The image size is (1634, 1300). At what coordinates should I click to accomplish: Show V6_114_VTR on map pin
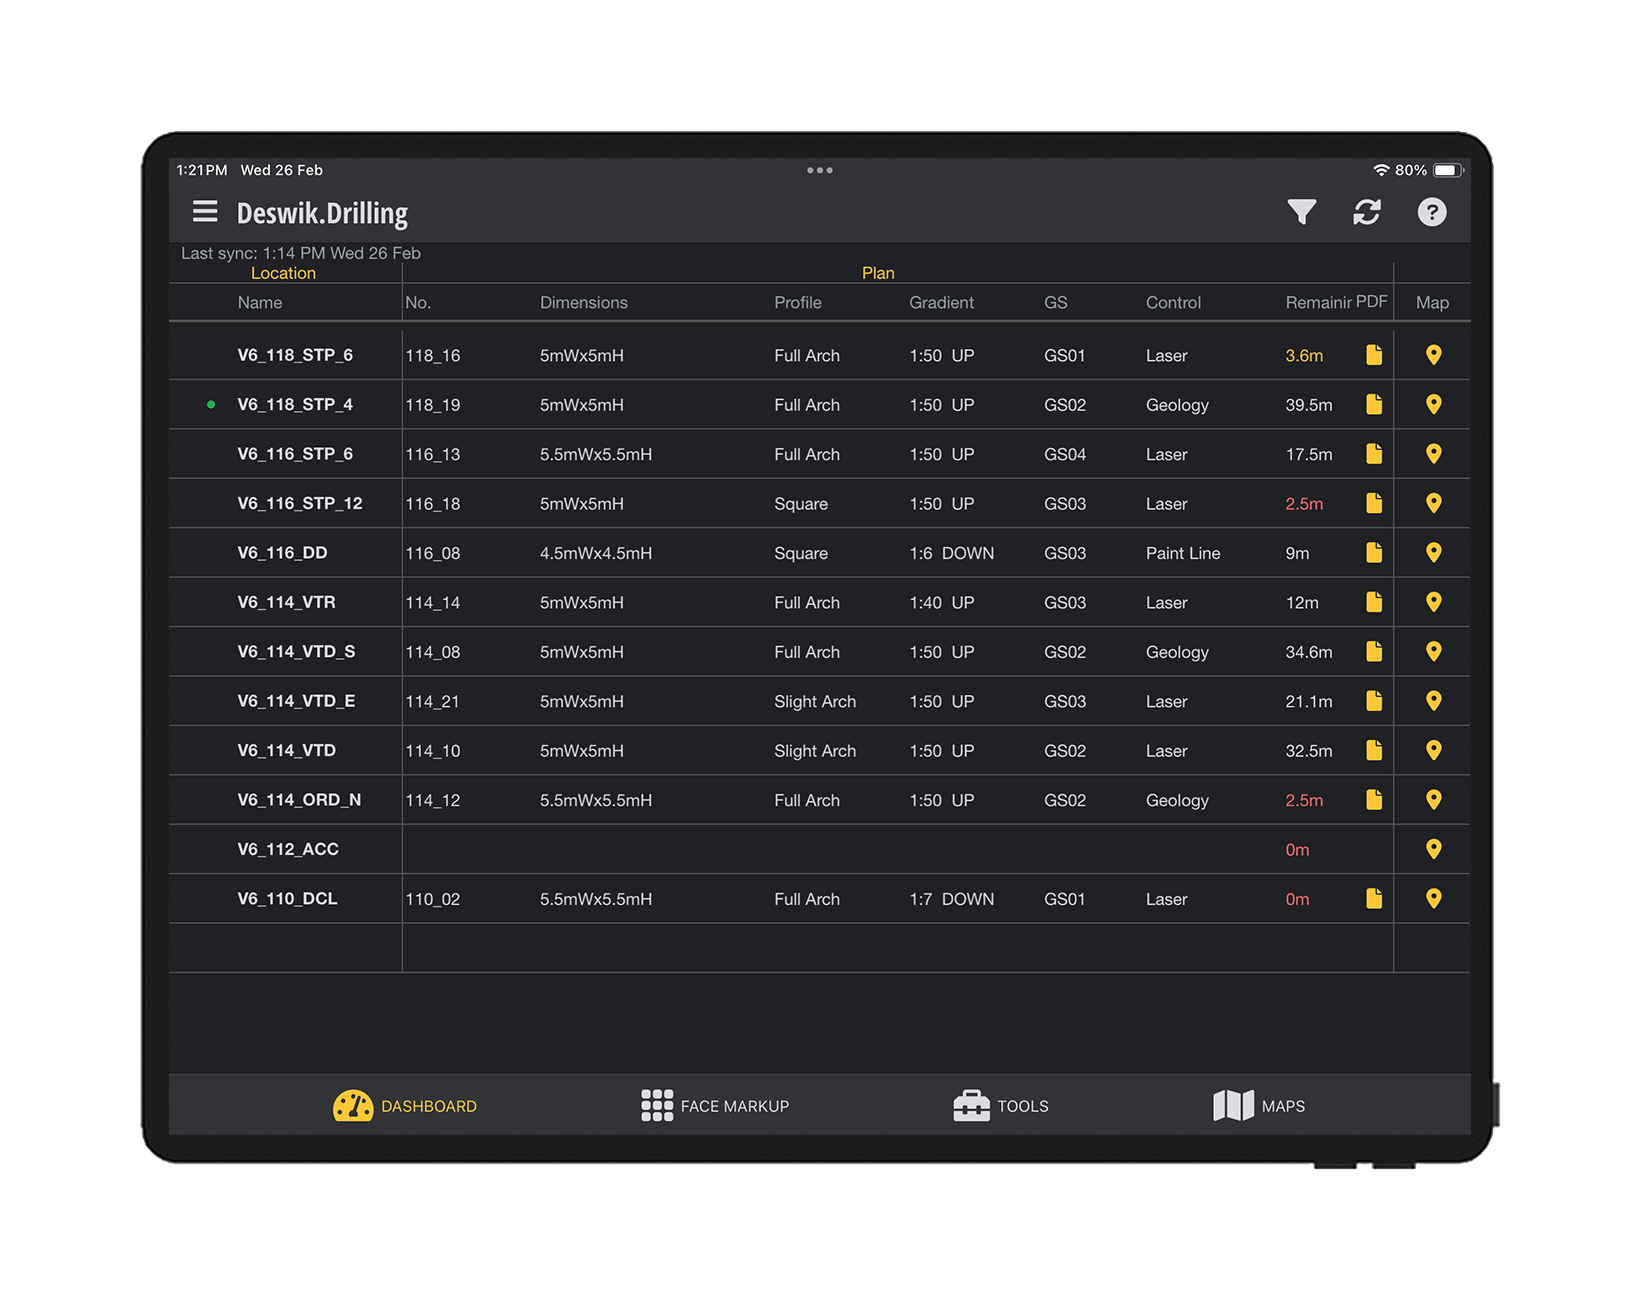click(x=1433, y=602)
